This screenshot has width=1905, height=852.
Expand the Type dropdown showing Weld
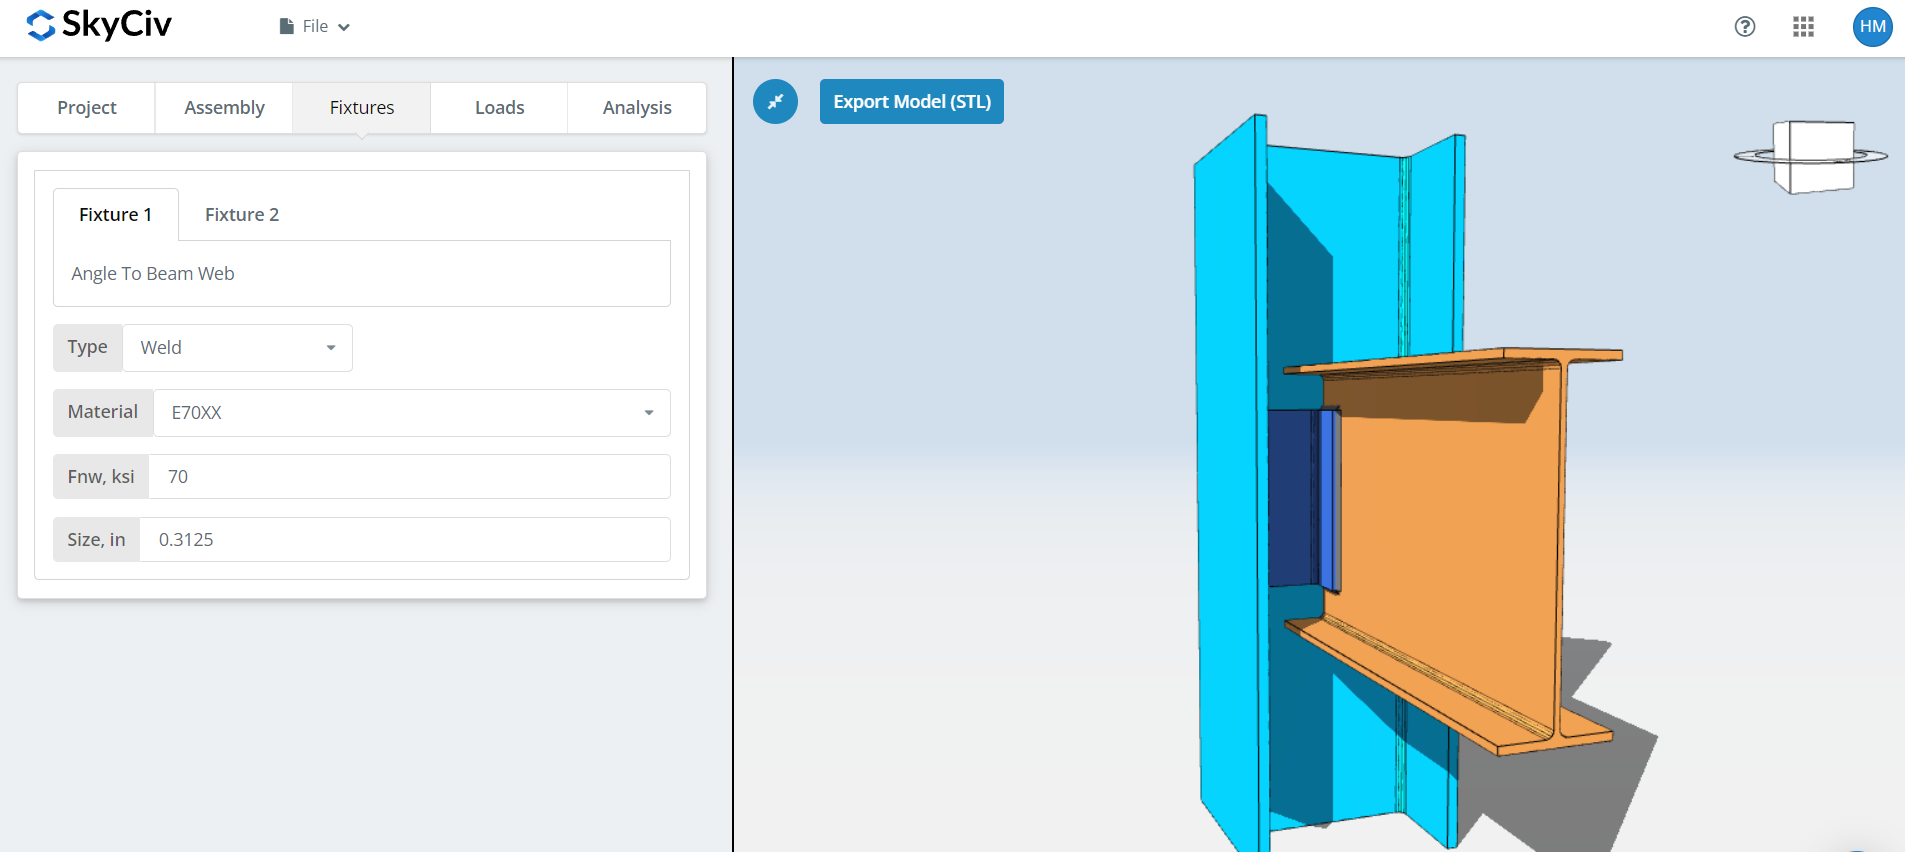(237, 348)
